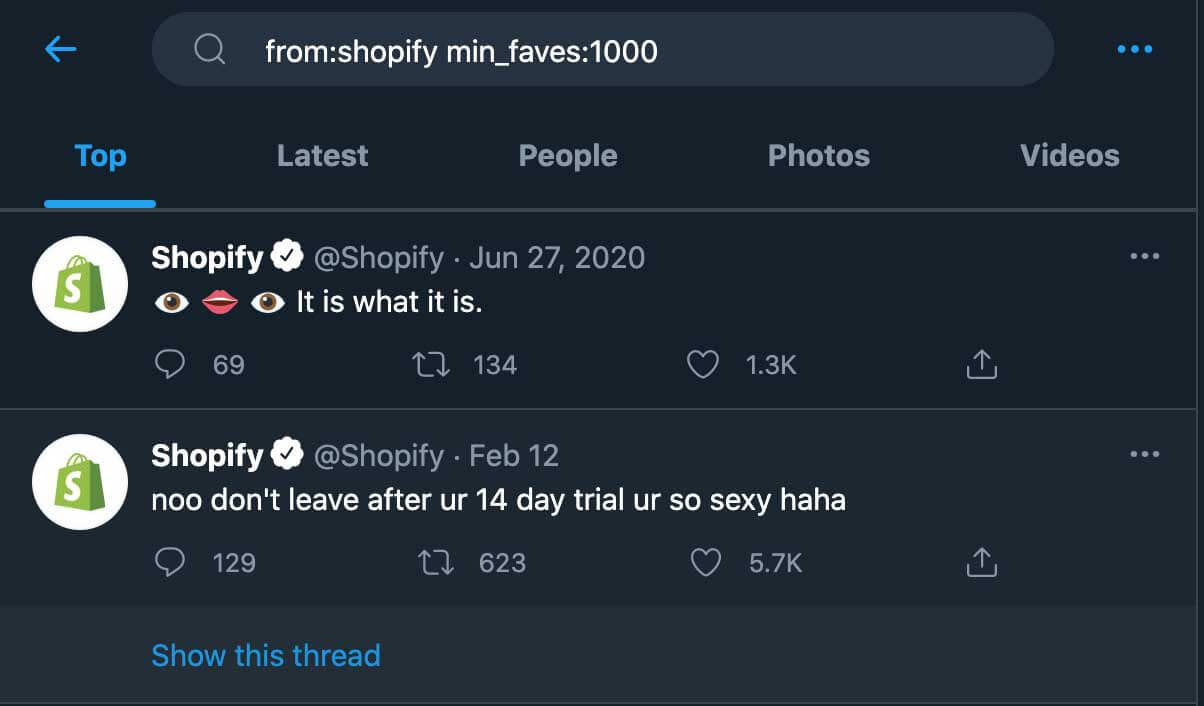Open search options three-dot menu
Viewport: 1204px width, 706px height.
click(x=1135, y=49)
